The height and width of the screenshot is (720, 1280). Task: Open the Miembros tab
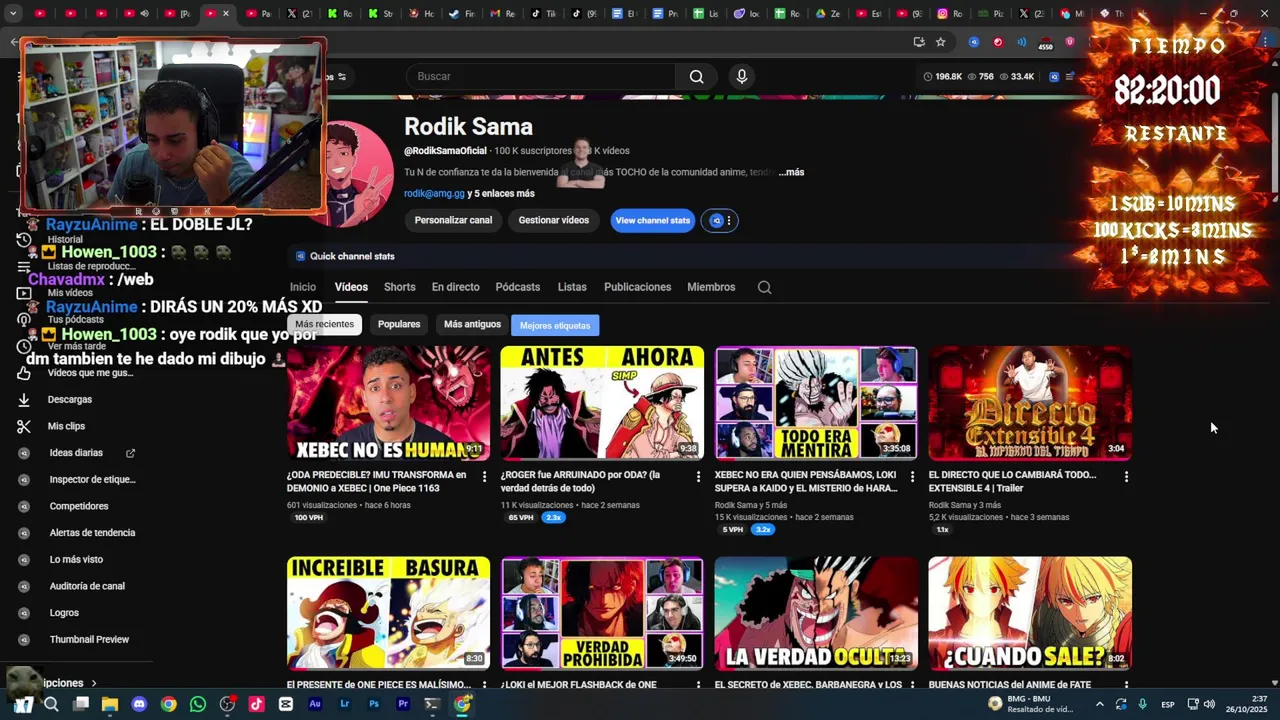click(x=711, y=287)
